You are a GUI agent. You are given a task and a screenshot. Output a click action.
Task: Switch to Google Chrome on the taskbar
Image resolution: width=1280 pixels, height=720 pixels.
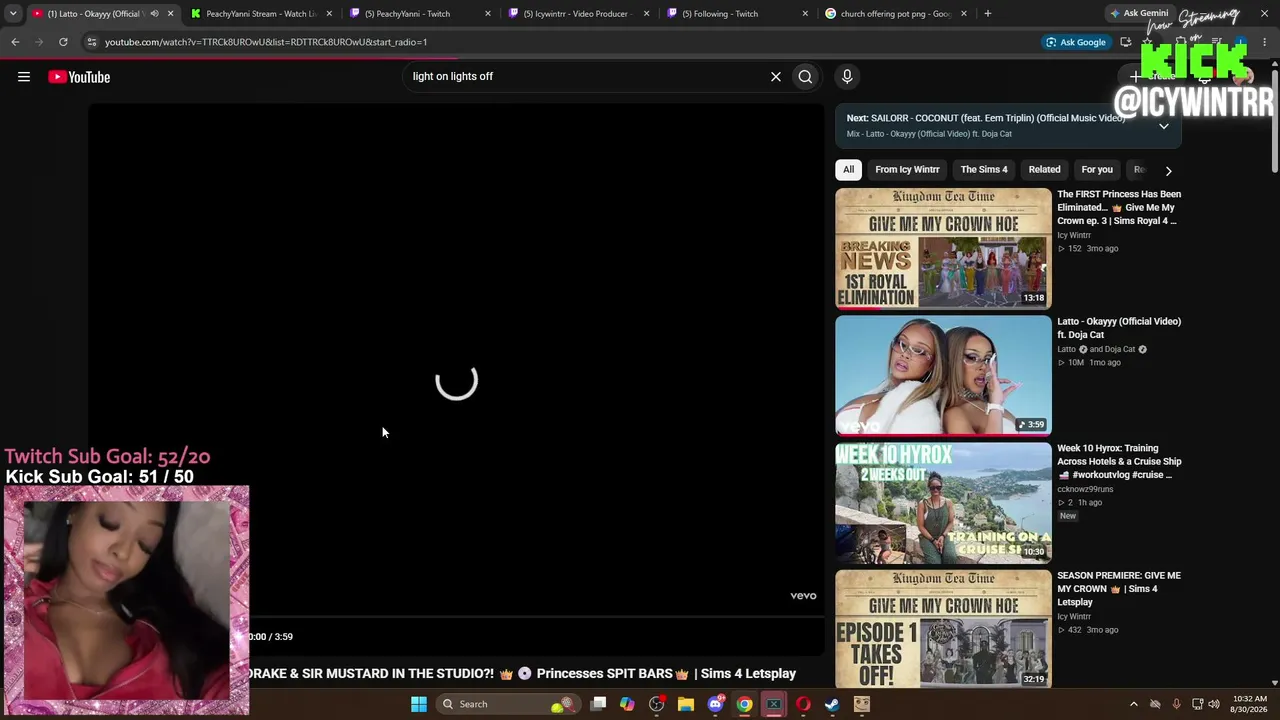pos(744,704)
